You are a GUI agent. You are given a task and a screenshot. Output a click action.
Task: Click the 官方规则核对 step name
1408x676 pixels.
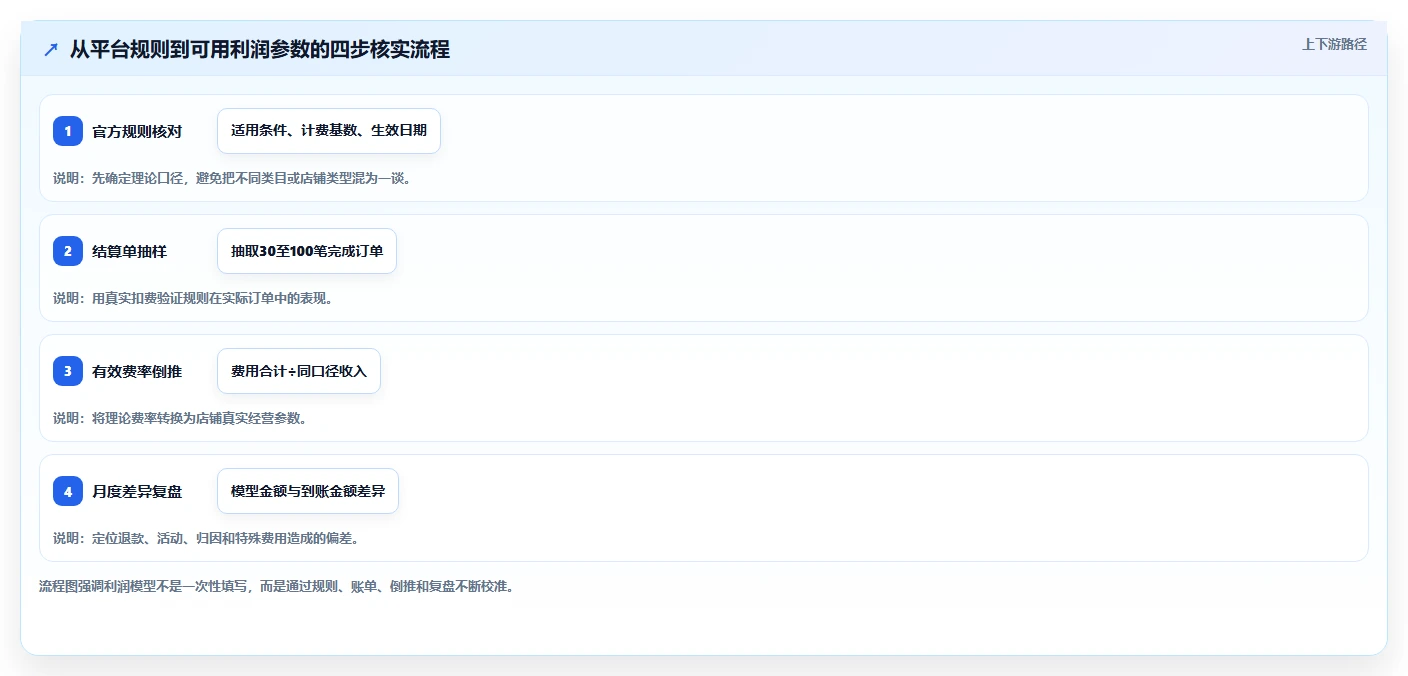coord(137,131)
